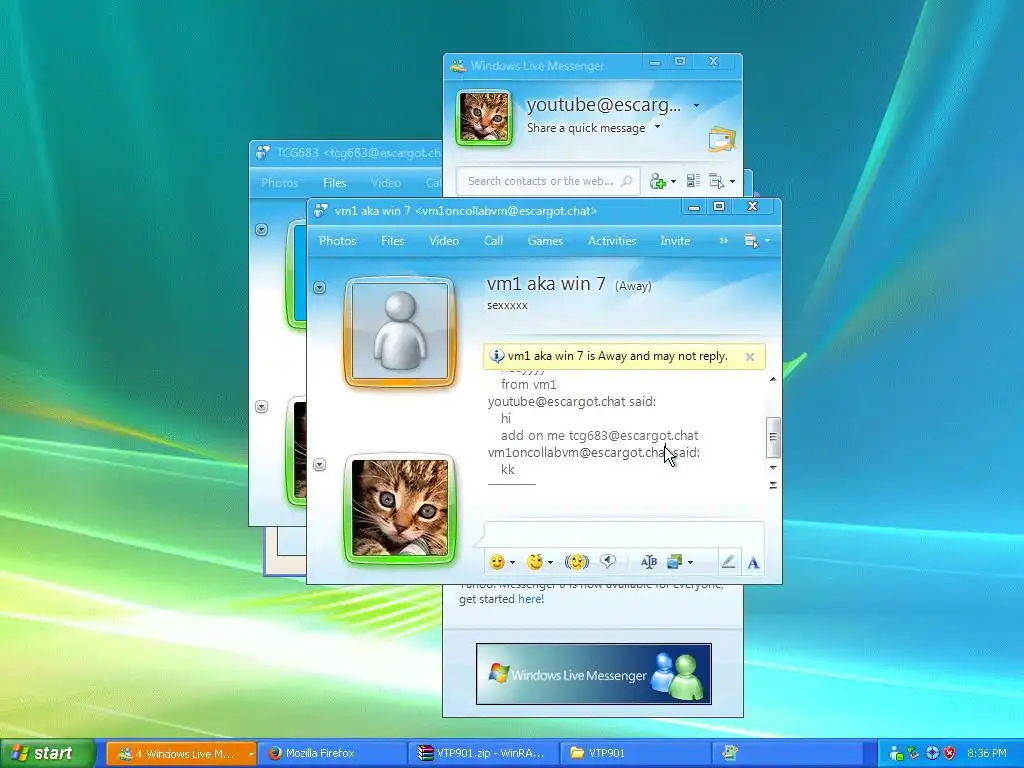Click the red security shield tray icon
Screen dimensions: 1024x768
(x=950, y=753)
